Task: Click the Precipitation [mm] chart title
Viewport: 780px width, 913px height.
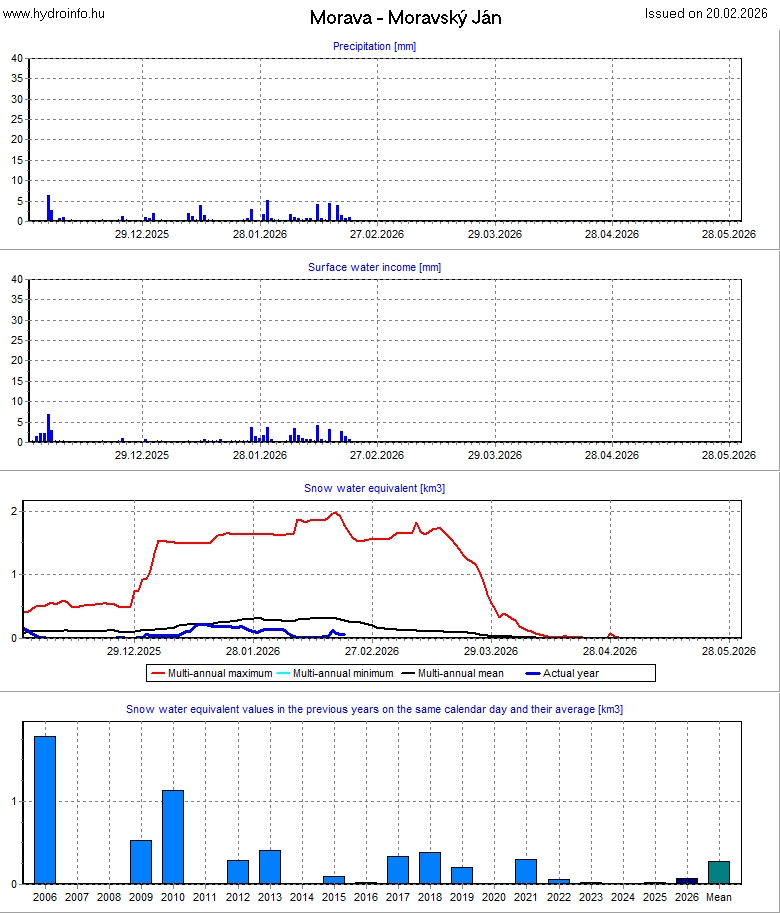Action: click(374, 46)
